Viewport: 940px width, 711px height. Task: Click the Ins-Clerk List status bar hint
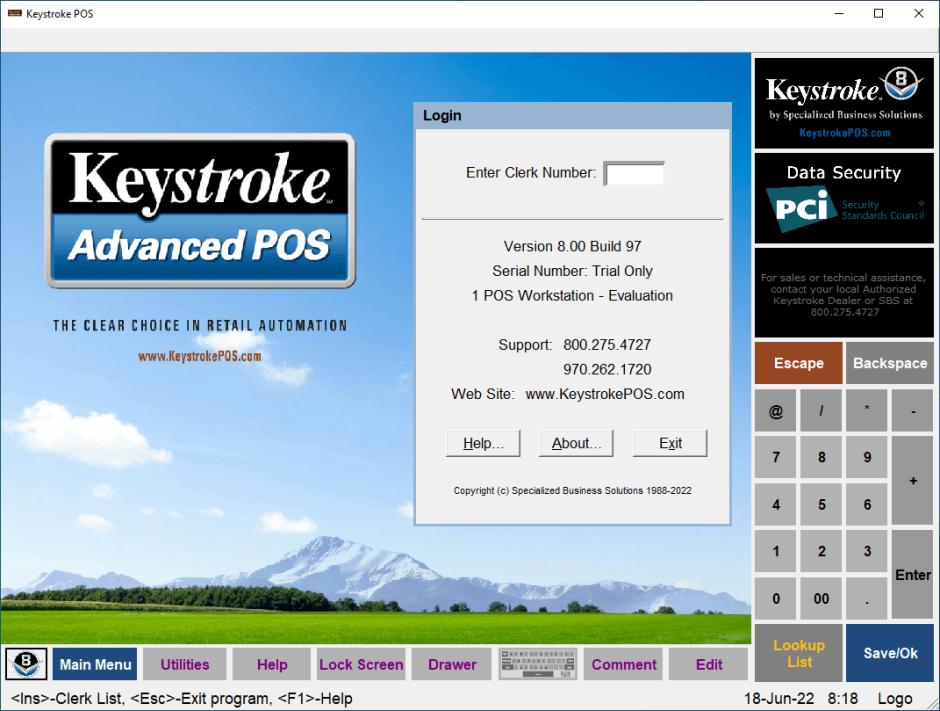pyautogui.click(x=68, y=698)
